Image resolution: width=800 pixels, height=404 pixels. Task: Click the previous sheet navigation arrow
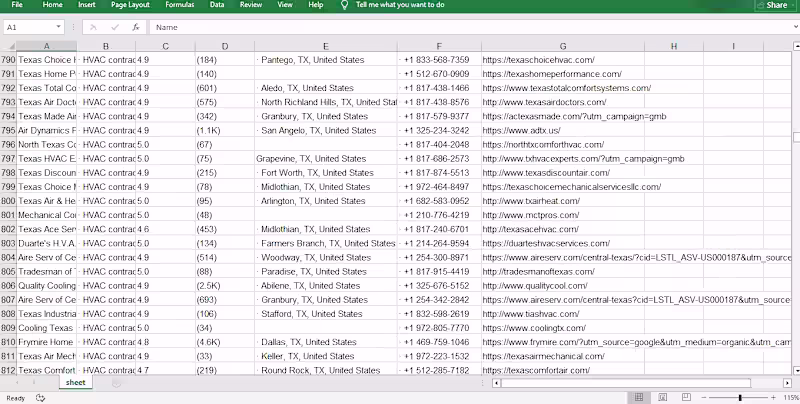[17, 383]
